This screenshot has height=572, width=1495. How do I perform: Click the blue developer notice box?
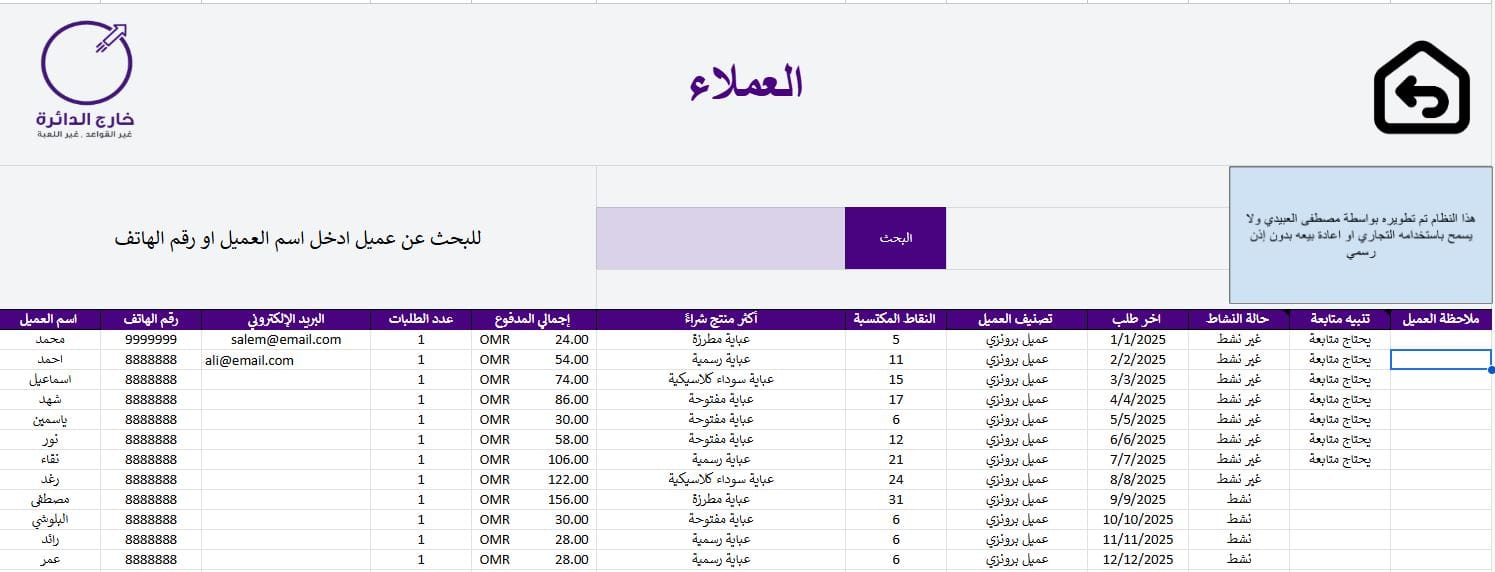click(x=1359, y=235)
